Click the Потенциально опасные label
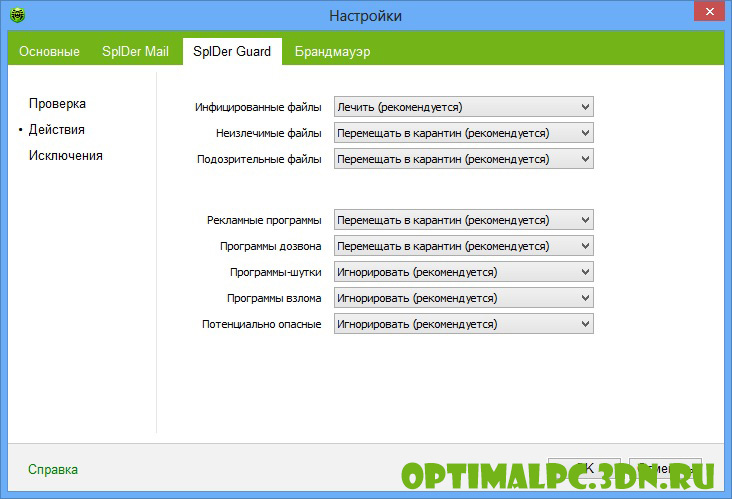The image size is (732, 499). point(261,324)
